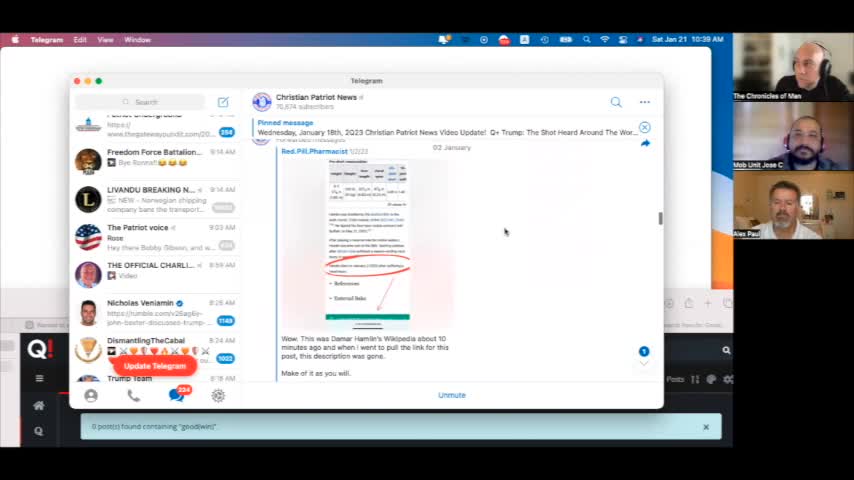Open the notification bell menu bar icon
854x480 pixels.
[444, 40]
